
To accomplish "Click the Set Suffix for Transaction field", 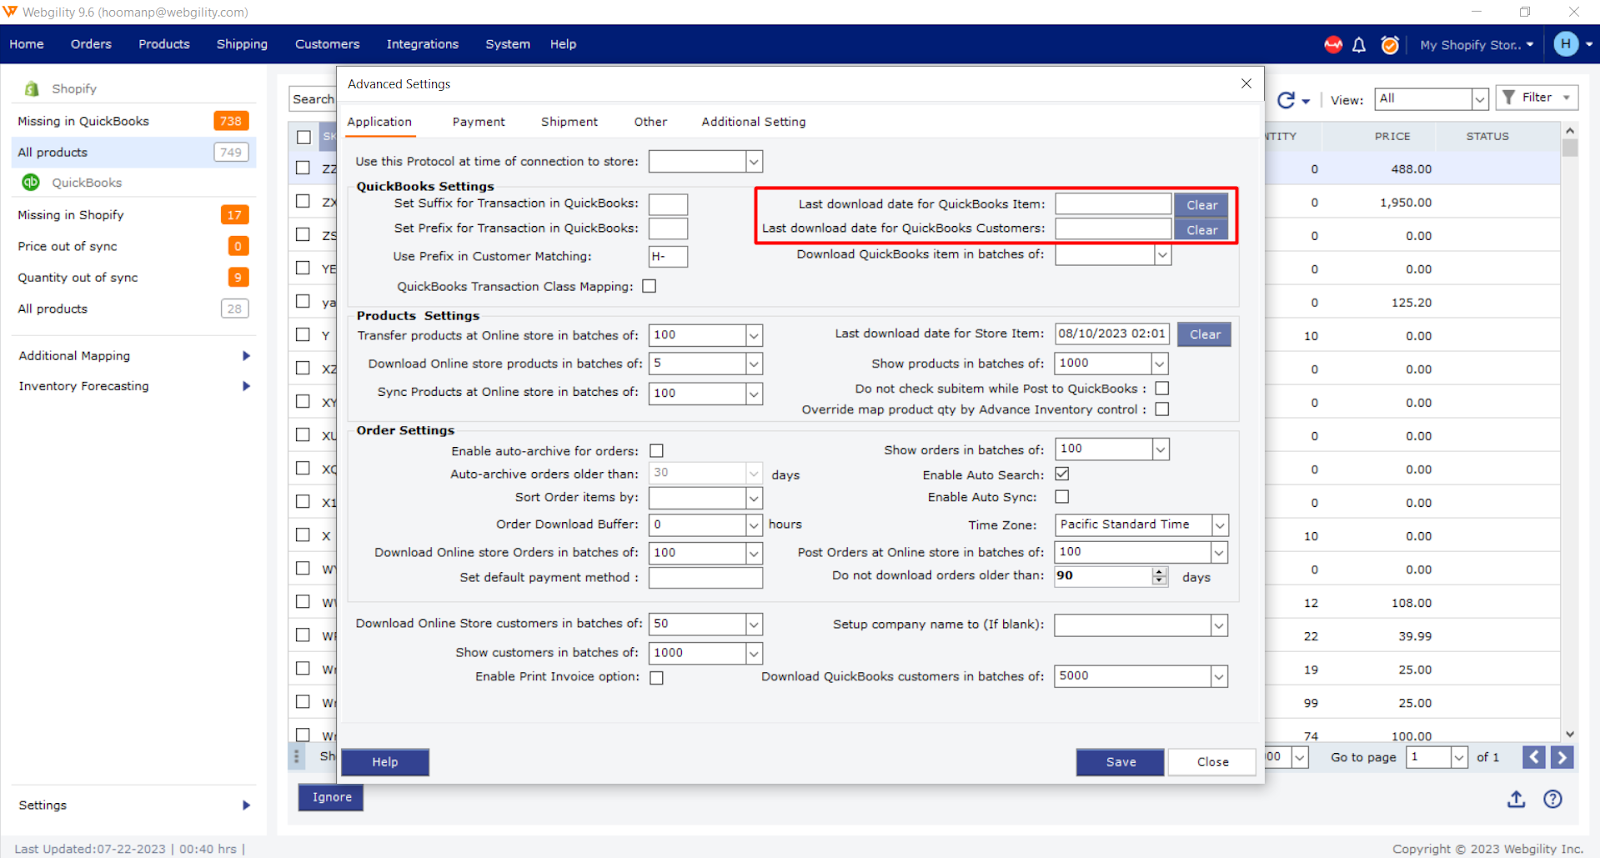I will click(668, 204).
